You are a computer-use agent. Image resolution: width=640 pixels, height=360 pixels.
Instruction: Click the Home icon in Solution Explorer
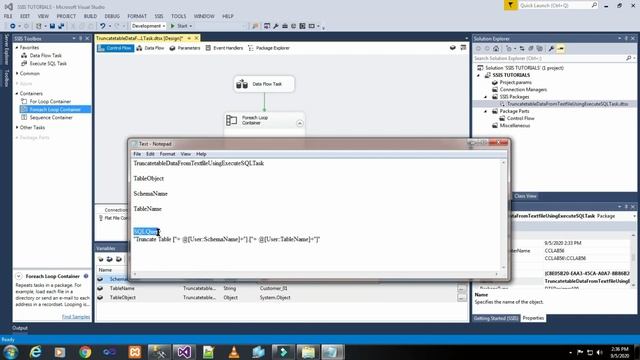(x=496, y=49)
